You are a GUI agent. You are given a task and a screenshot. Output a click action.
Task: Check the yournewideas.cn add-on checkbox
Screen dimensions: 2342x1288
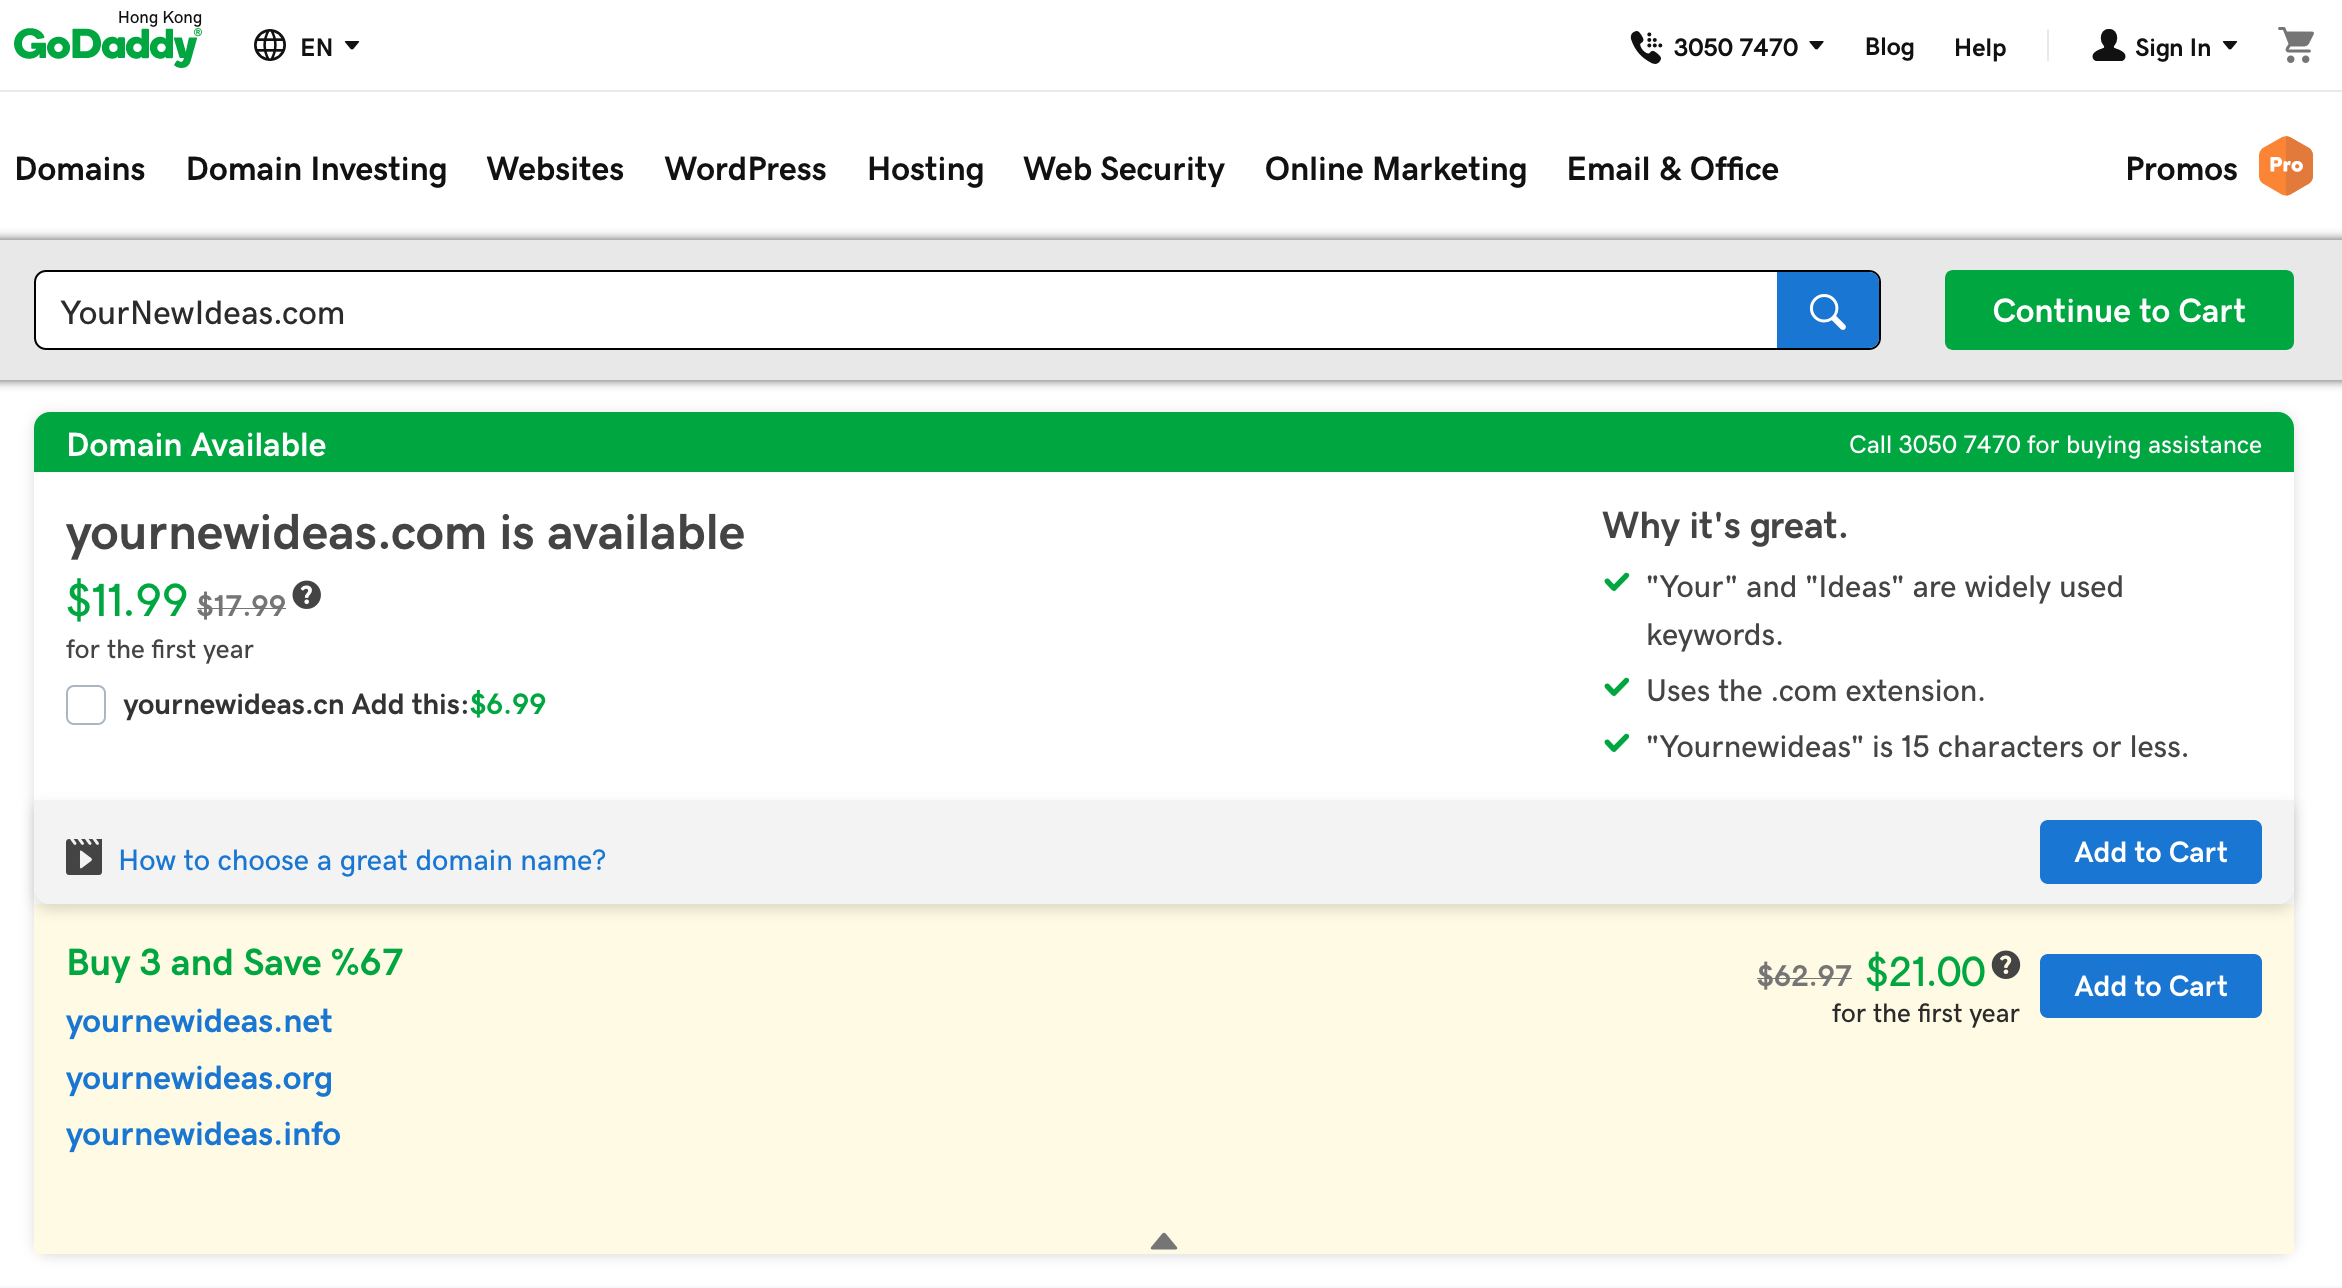coord(86,705)
